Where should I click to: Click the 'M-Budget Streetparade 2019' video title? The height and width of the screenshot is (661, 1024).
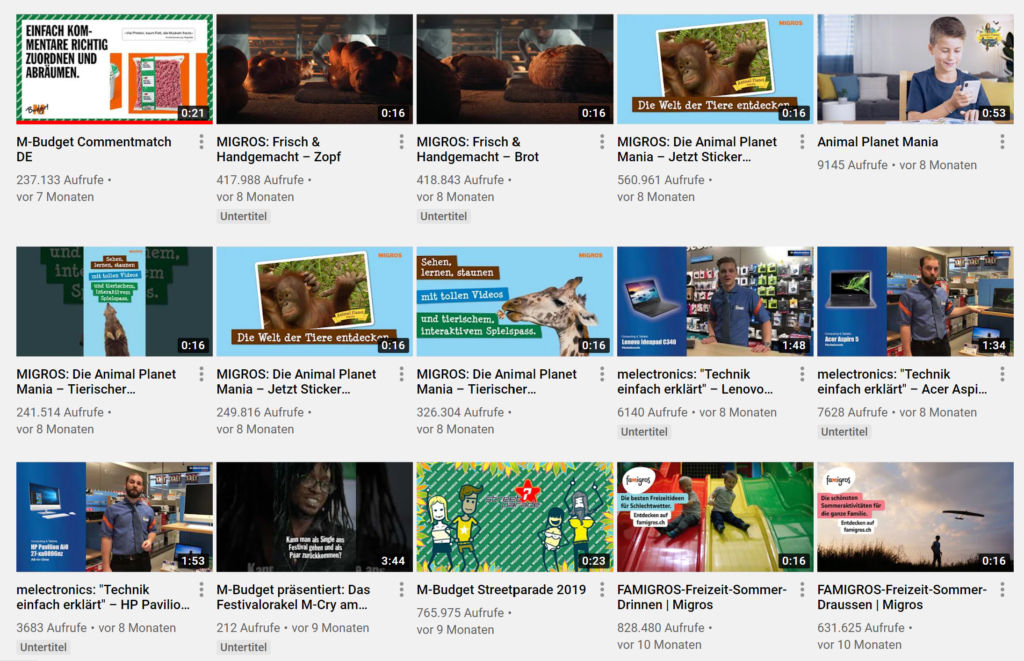pyautogui.click(x=501, y=590)
